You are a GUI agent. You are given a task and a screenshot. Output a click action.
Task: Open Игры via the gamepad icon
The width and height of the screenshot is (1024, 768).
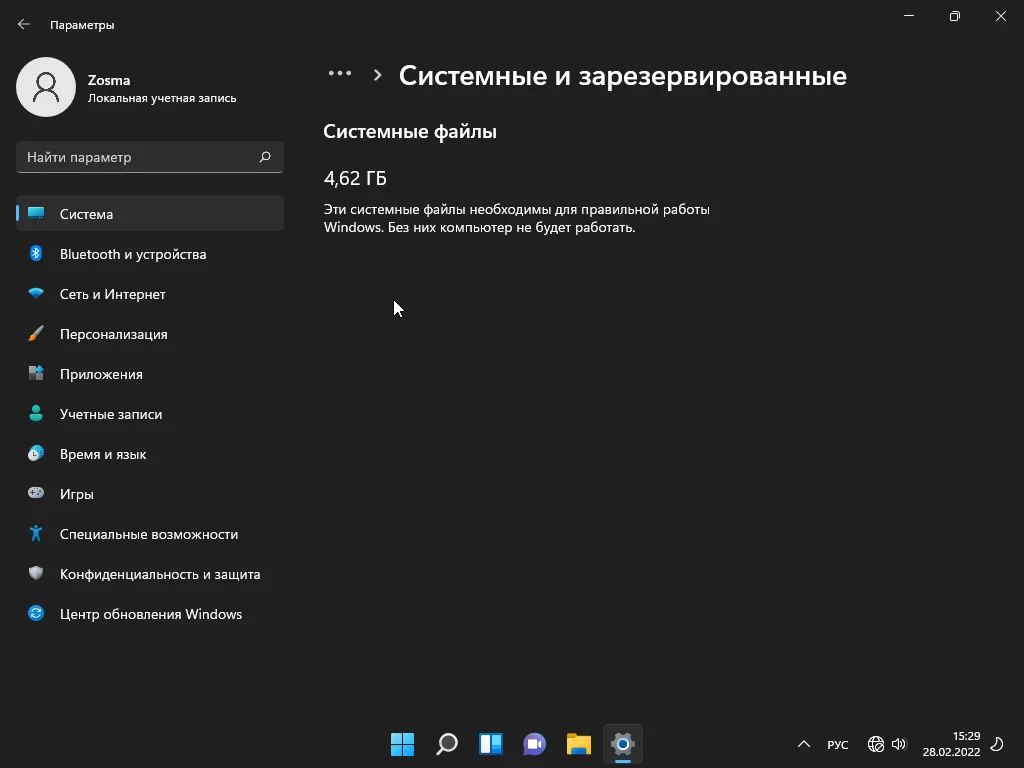(x=36, y=493)
